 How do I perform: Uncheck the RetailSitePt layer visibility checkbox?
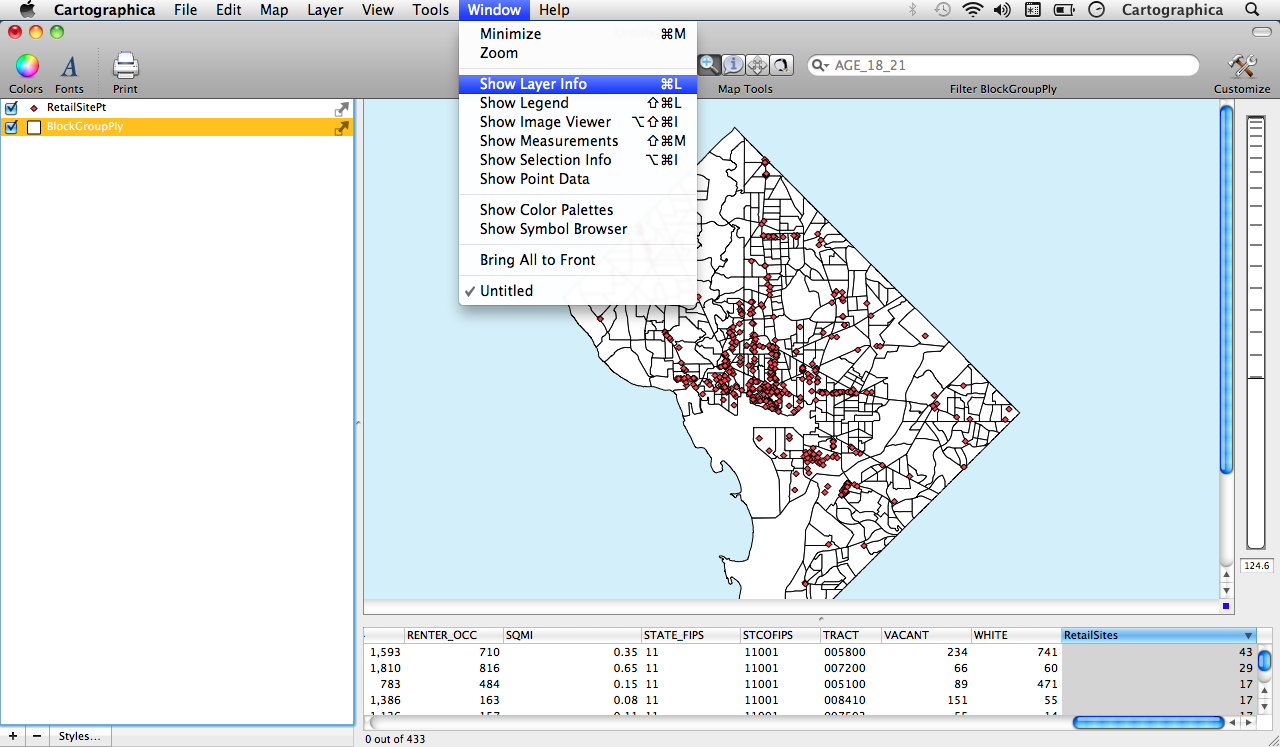[12, 108]
